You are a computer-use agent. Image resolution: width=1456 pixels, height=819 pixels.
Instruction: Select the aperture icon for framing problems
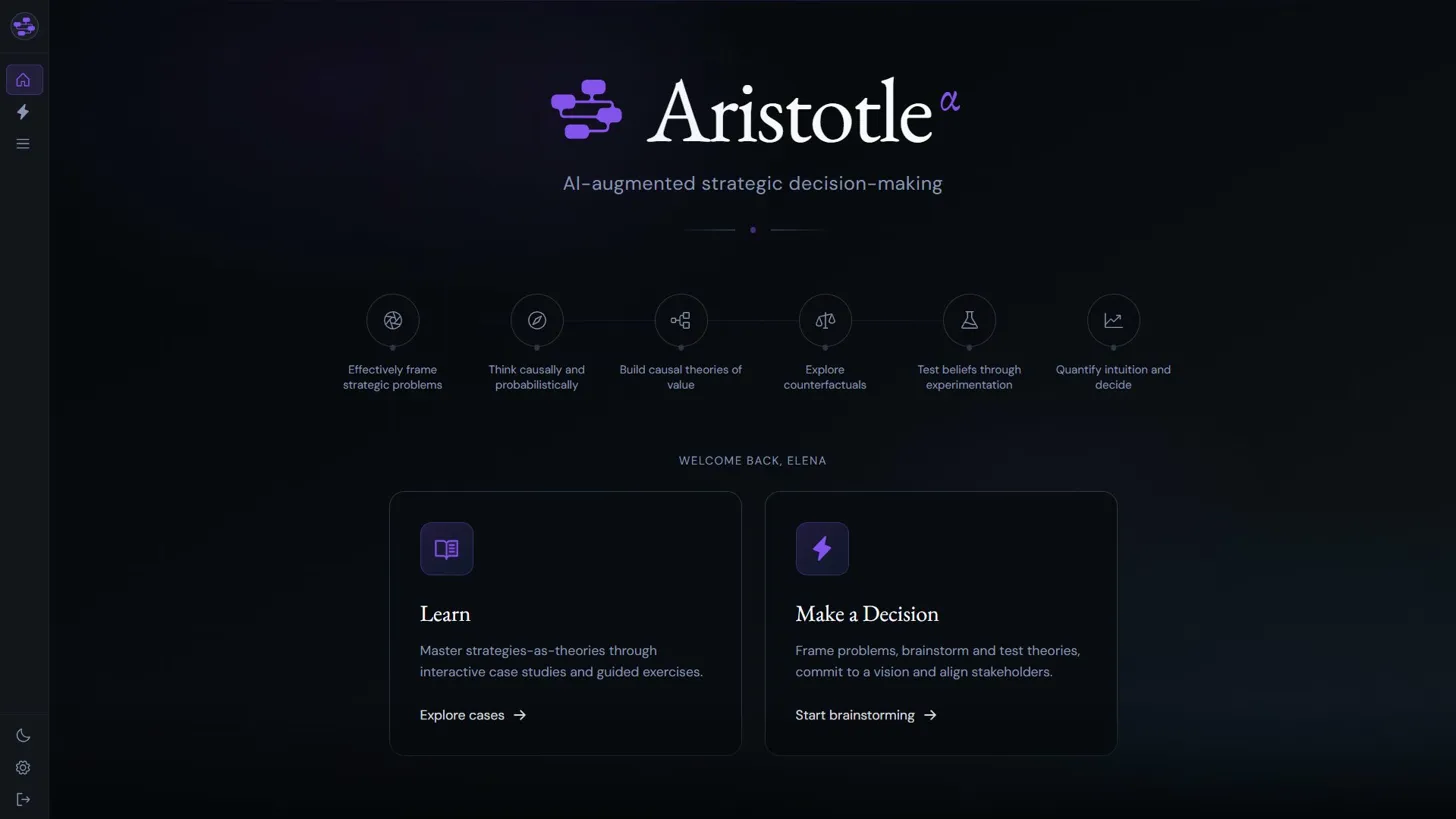(x=393, y=320)
